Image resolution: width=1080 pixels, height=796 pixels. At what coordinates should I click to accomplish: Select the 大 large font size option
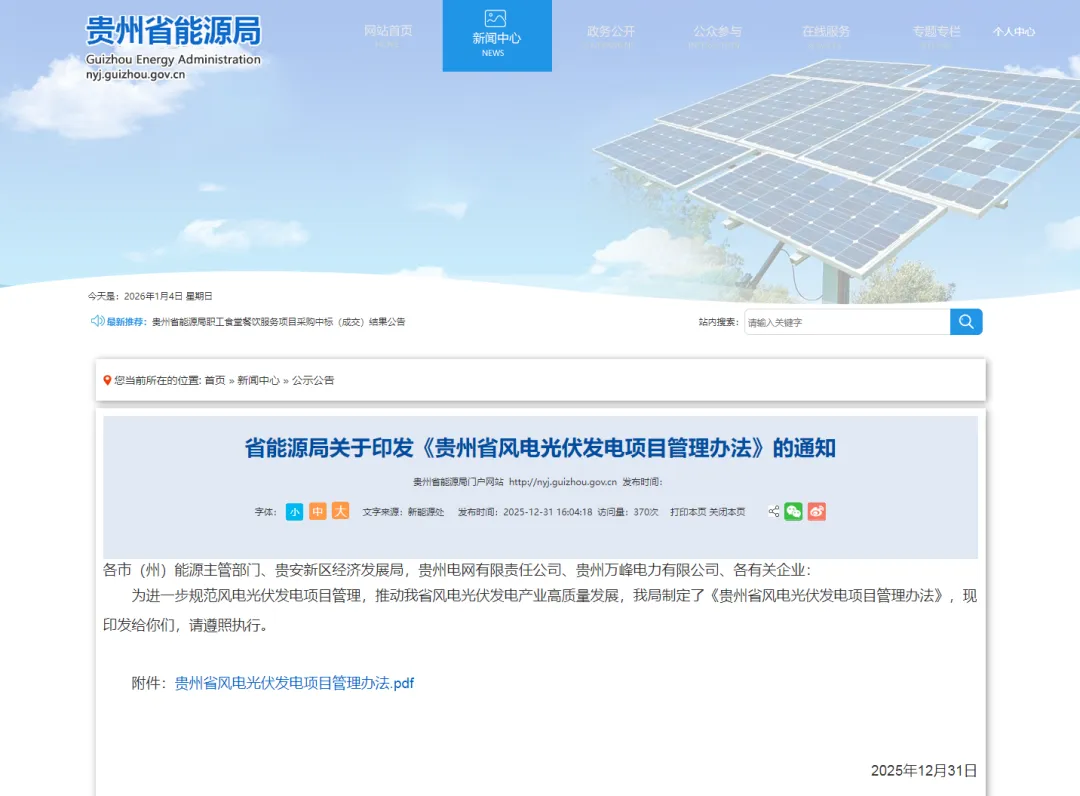tap(340, 511)
